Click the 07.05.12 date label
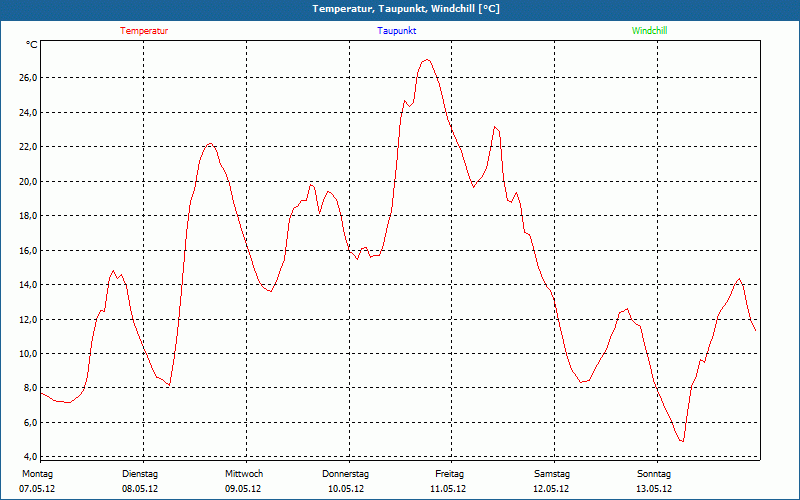Viewport: 800px width, 500px height. click(x=37, y=489)
